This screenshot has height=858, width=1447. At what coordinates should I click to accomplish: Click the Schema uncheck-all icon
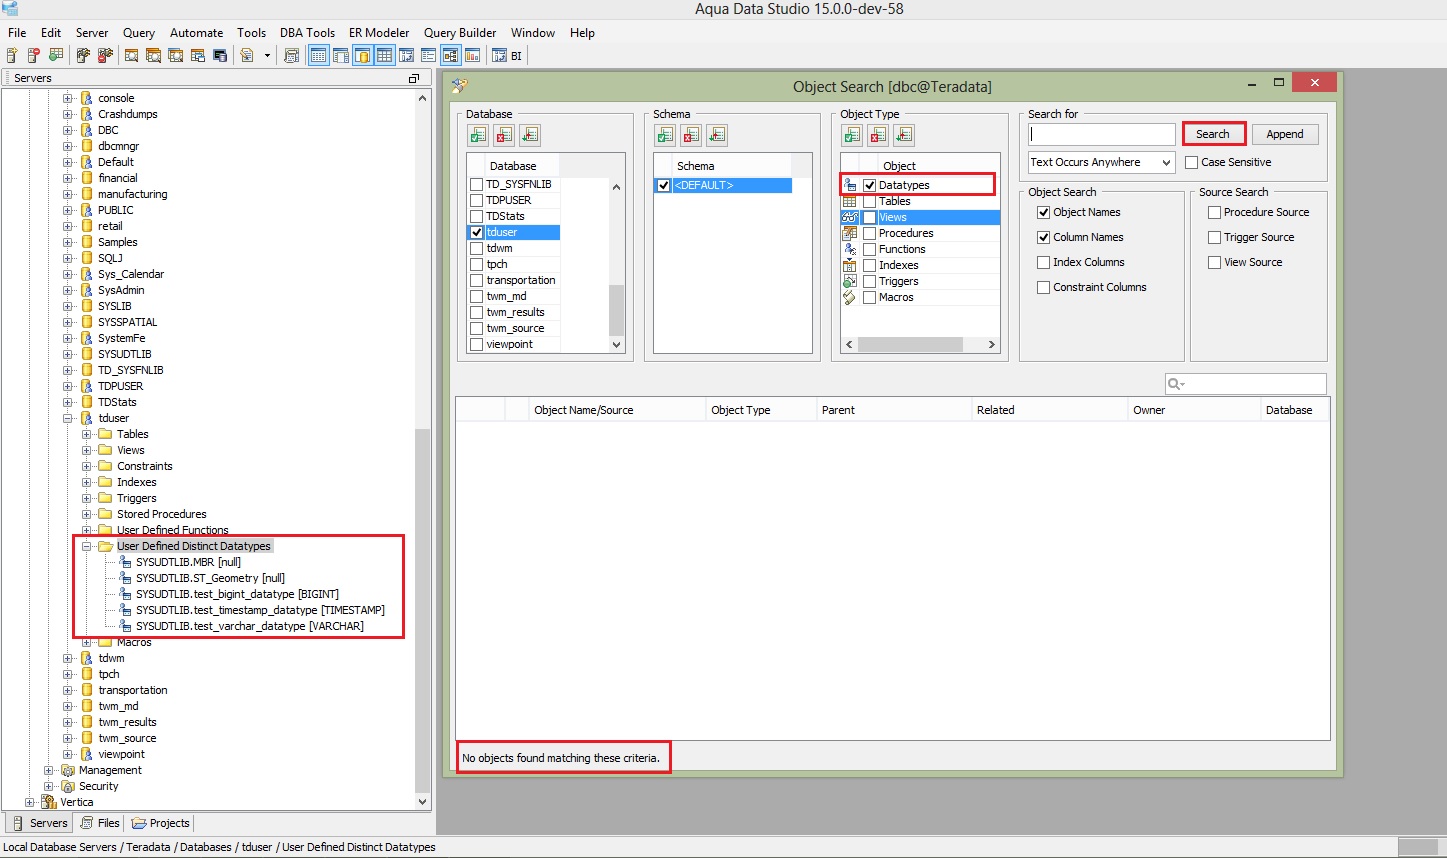691,135
